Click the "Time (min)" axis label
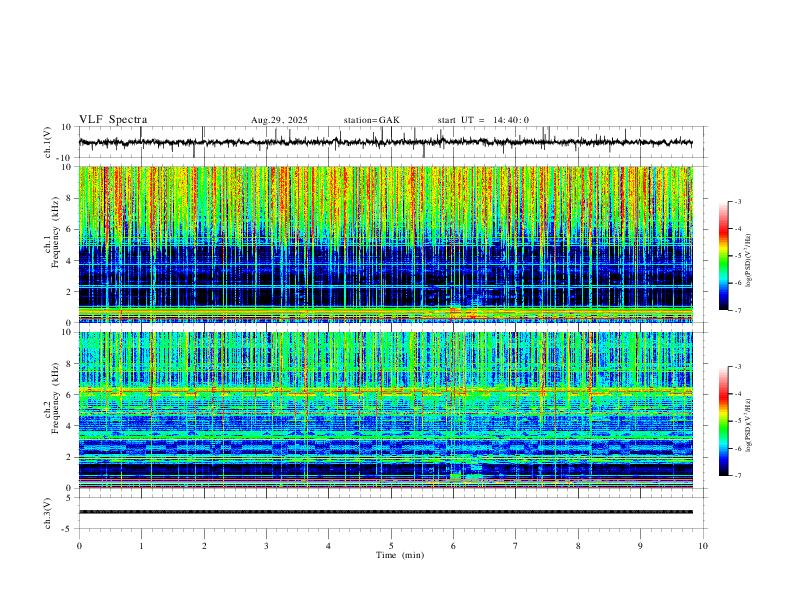Screen dimensions: 792x612 click(x=400, y=555)
